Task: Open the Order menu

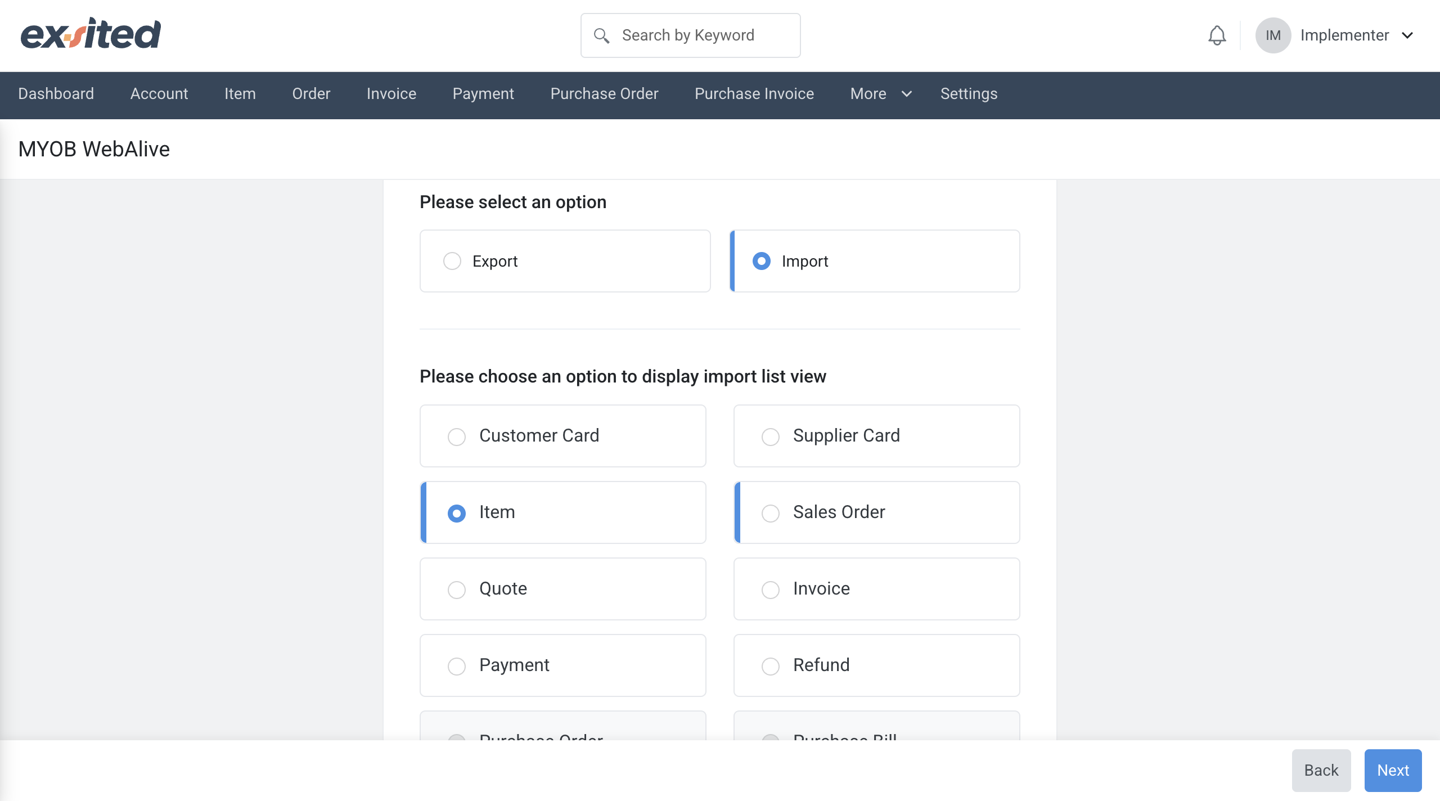Action: point(311,94)
